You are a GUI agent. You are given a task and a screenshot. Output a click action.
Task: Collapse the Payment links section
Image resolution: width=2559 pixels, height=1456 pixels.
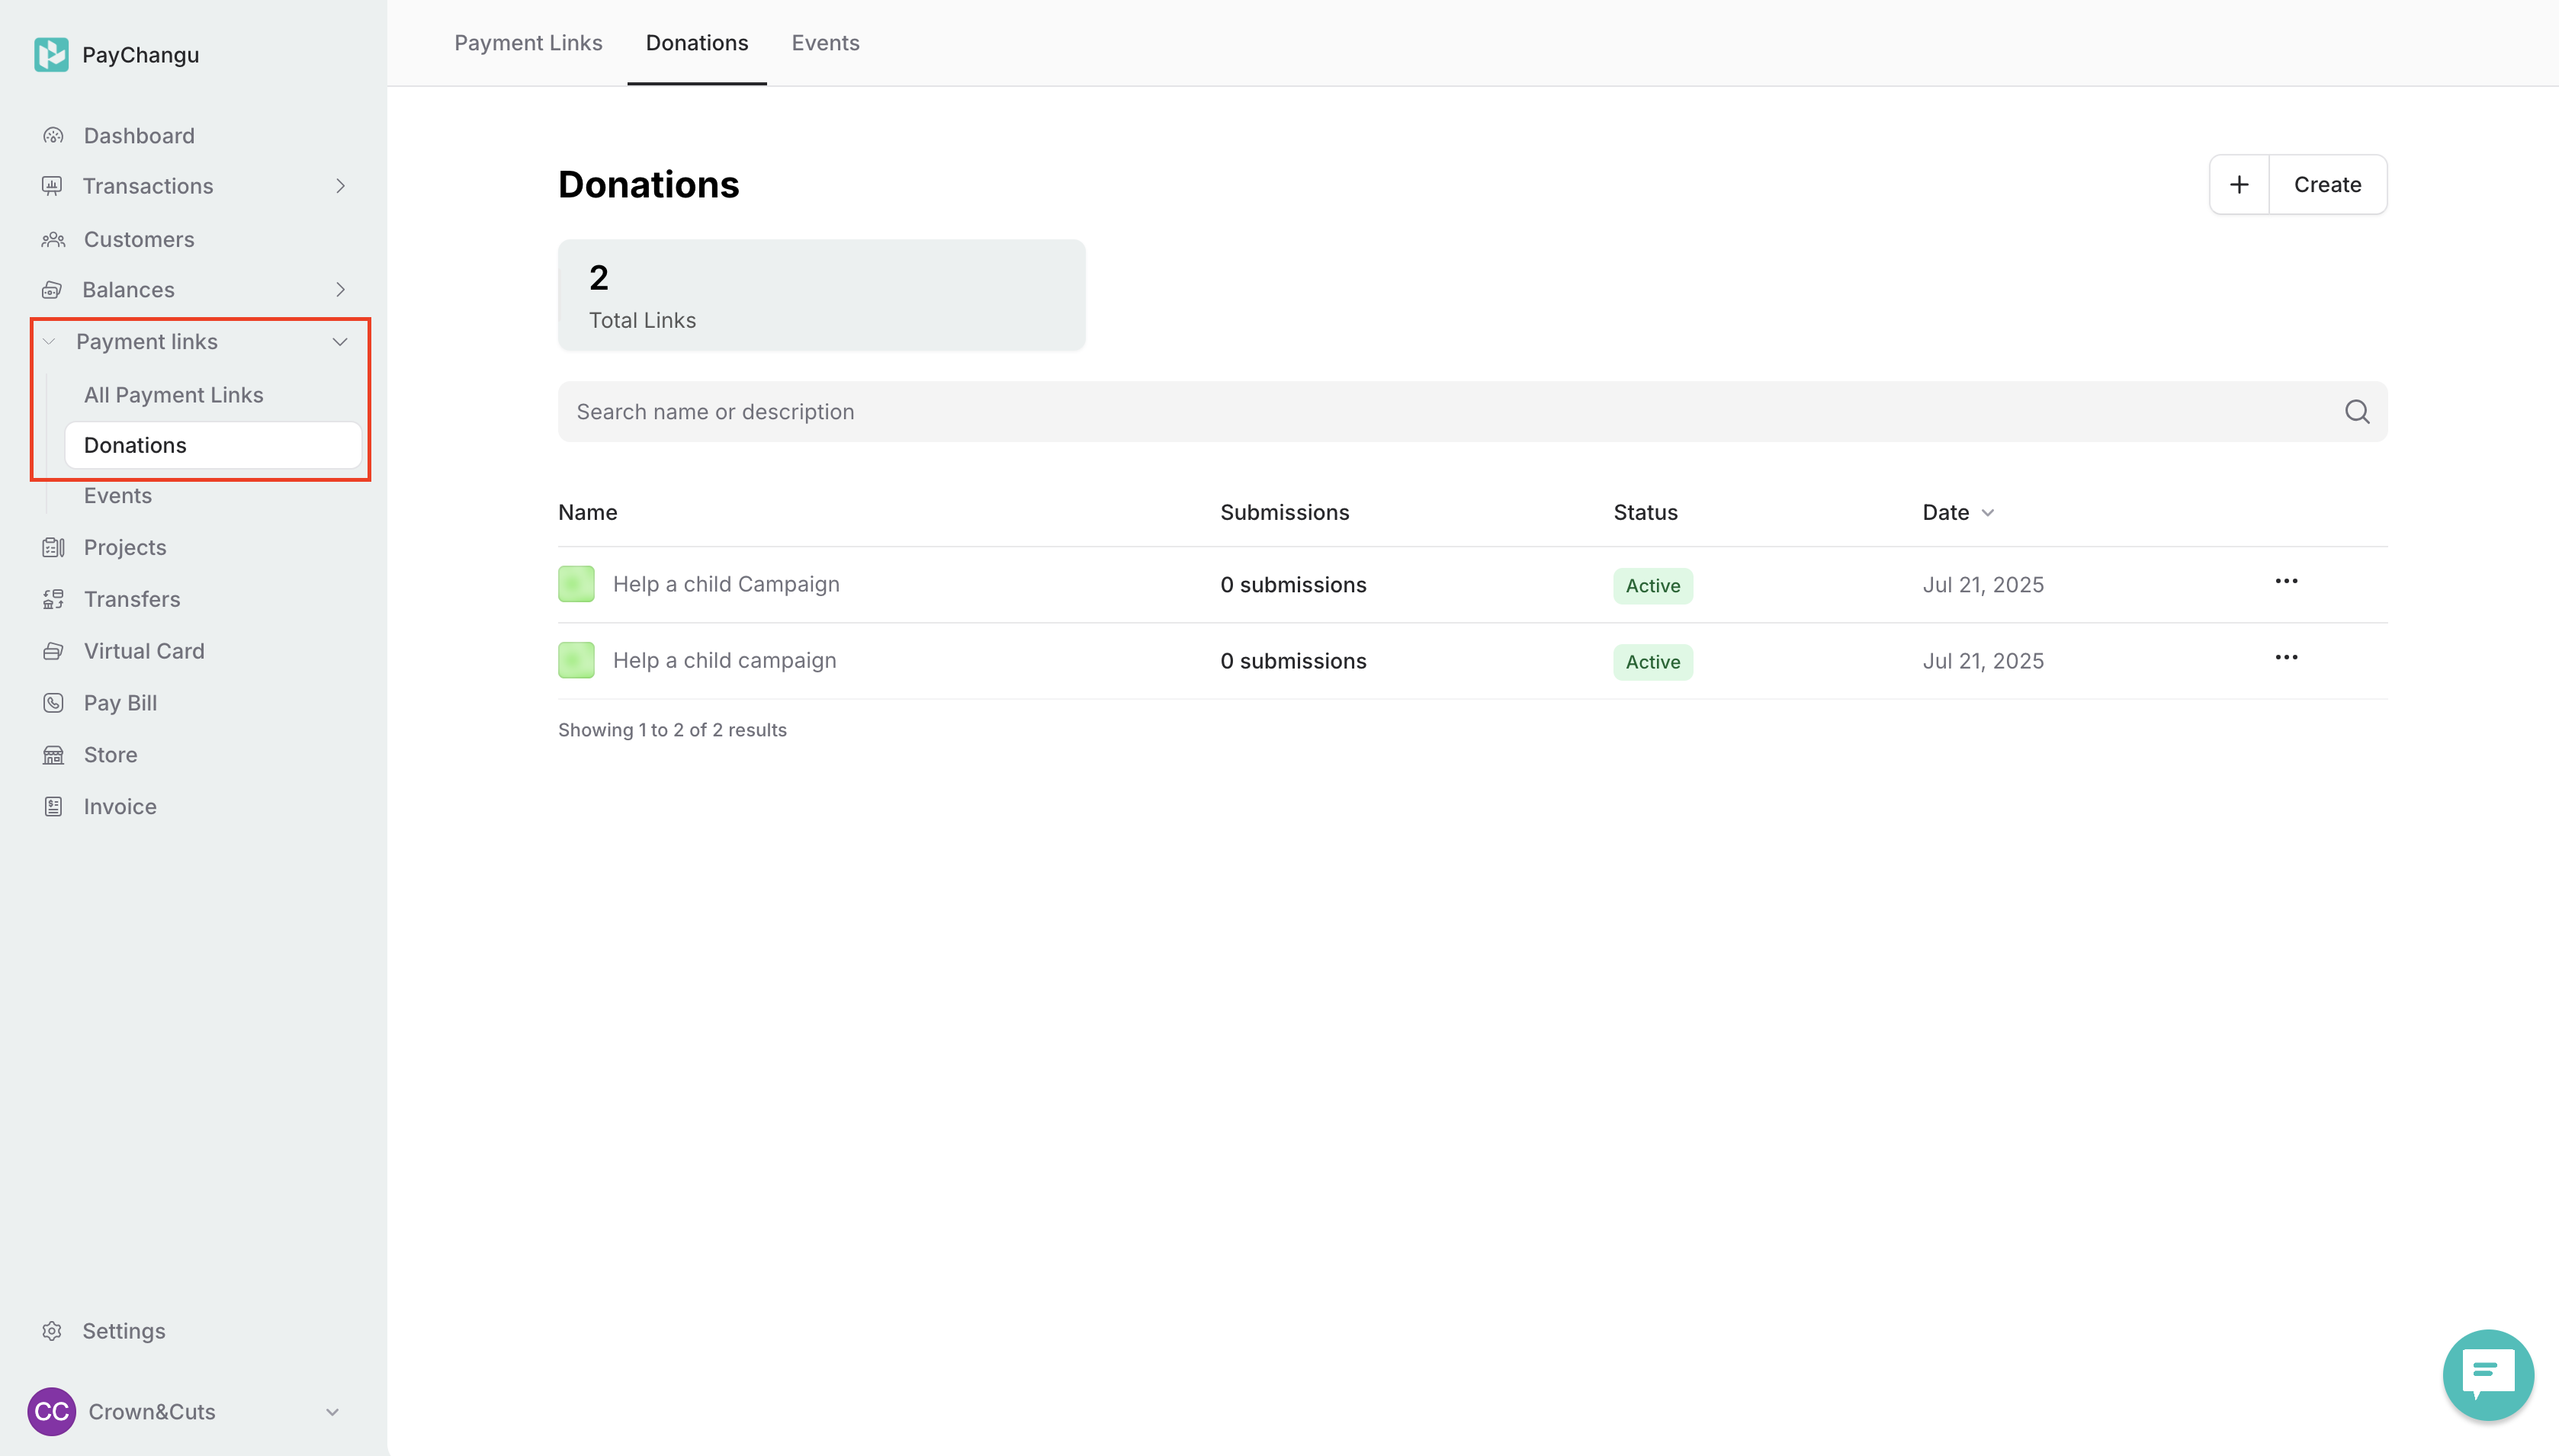(x=340, y=342)
